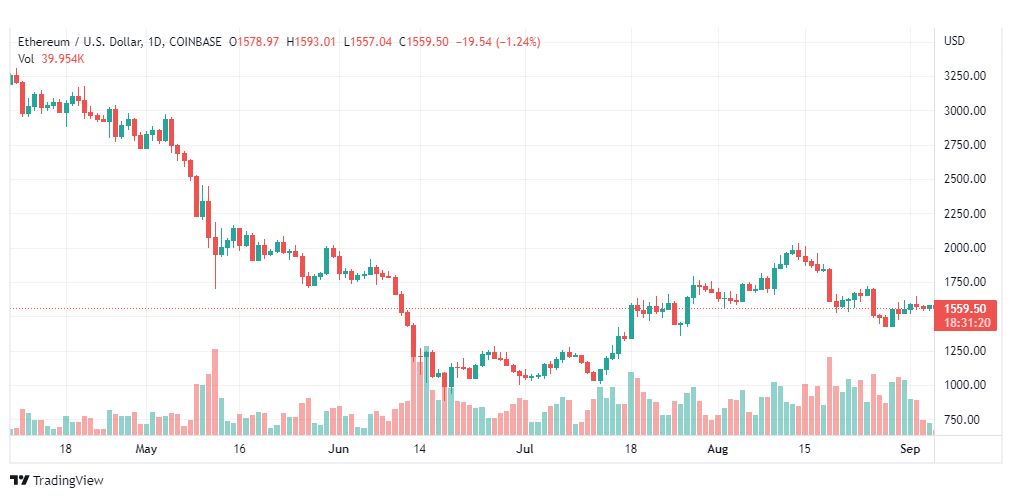Select the Sep label on time axis
1012x498 pixels.
[x=910, y=449]
